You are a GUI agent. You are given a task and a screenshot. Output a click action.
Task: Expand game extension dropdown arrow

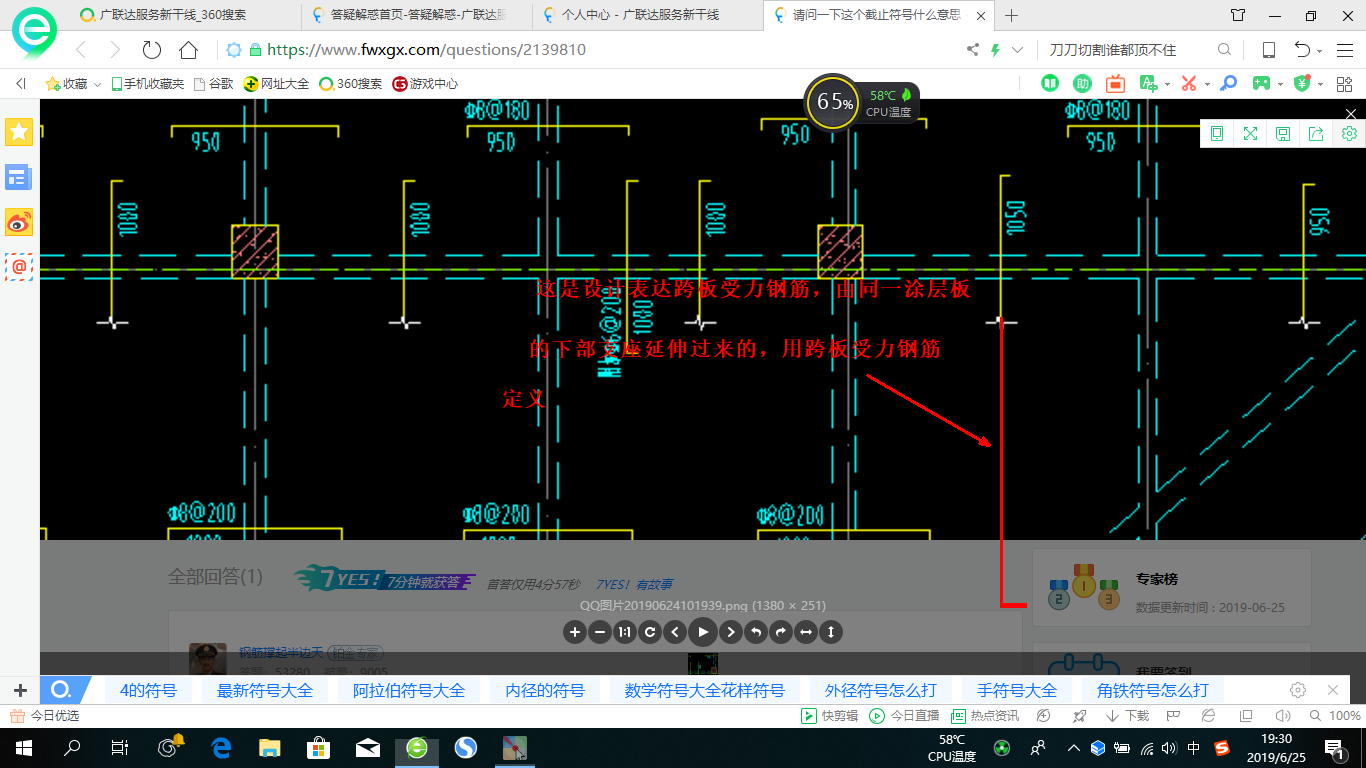tap(1281, 85)
